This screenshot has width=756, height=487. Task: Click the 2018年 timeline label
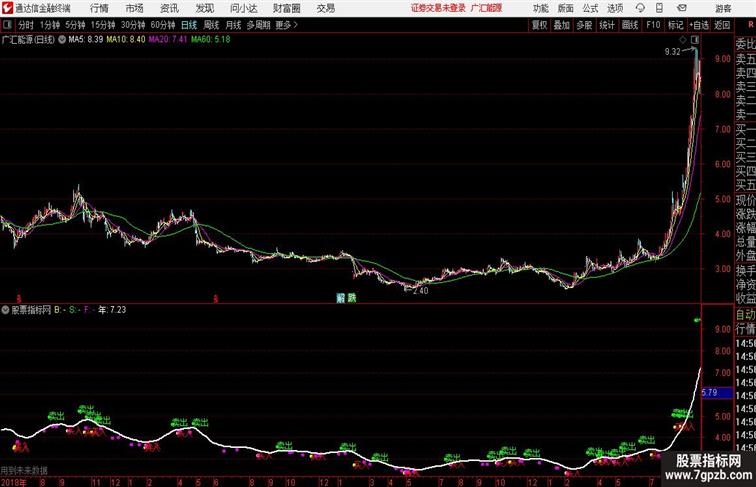coord(14,482)
